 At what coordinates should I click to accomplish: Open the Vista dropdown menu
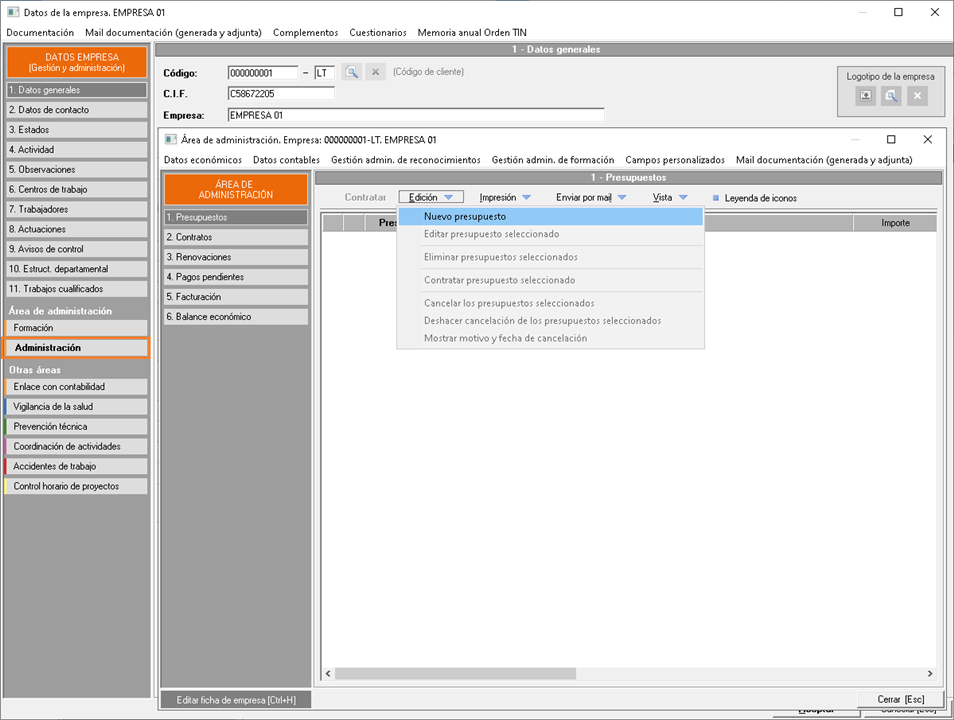pos(670,198)
